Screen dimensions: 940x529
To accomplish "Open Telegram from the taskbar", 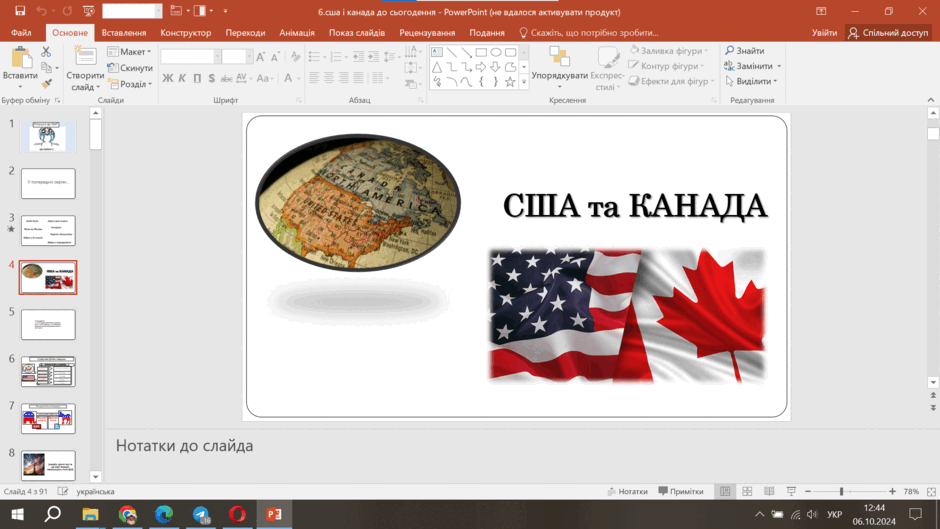I will [x=201, y=515].
